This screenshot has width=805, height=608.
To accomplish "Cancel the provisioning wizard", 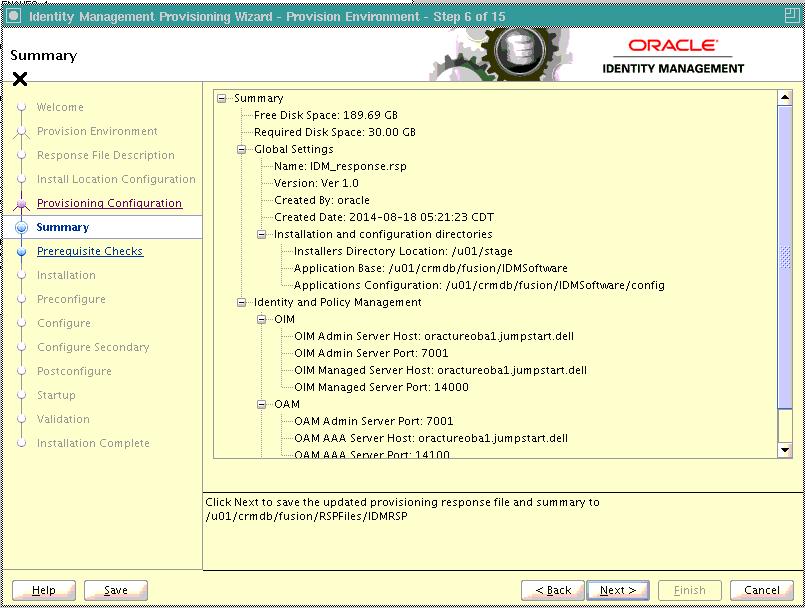I will [761, 590].
